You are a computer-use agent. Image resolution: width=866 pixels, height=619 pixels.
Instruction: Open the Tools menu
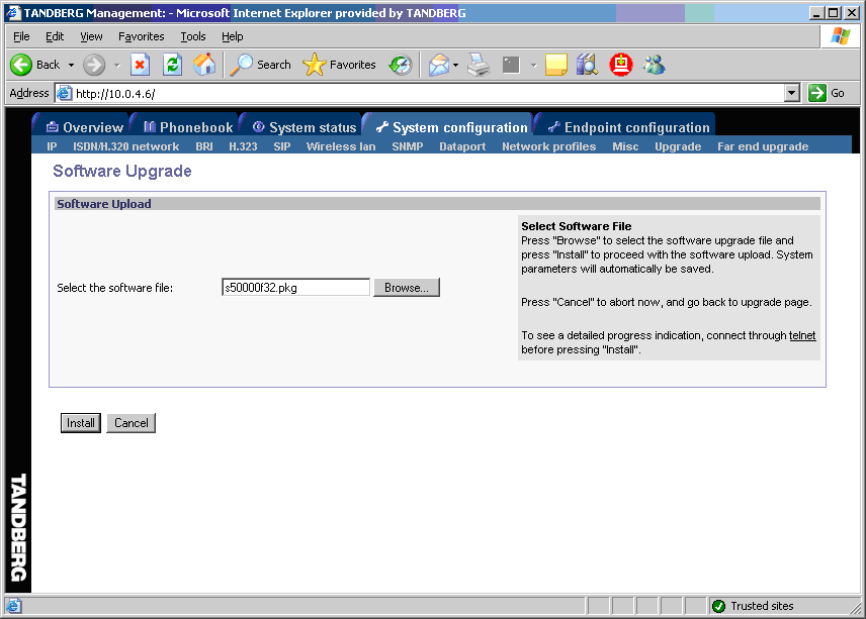click(193, 36)
